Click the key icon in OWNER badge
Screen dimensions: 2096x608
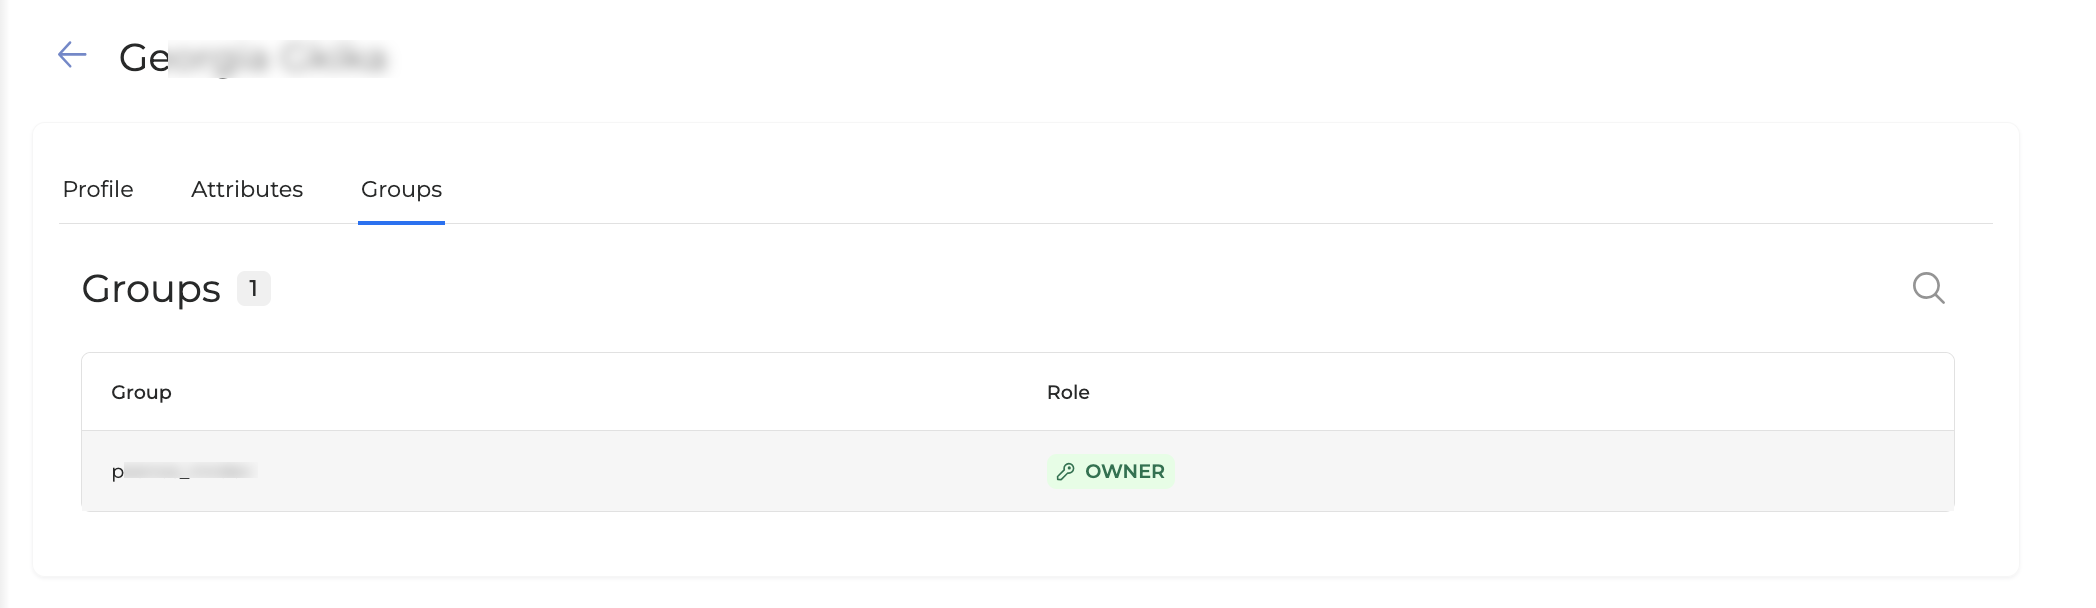point(1066,471)
